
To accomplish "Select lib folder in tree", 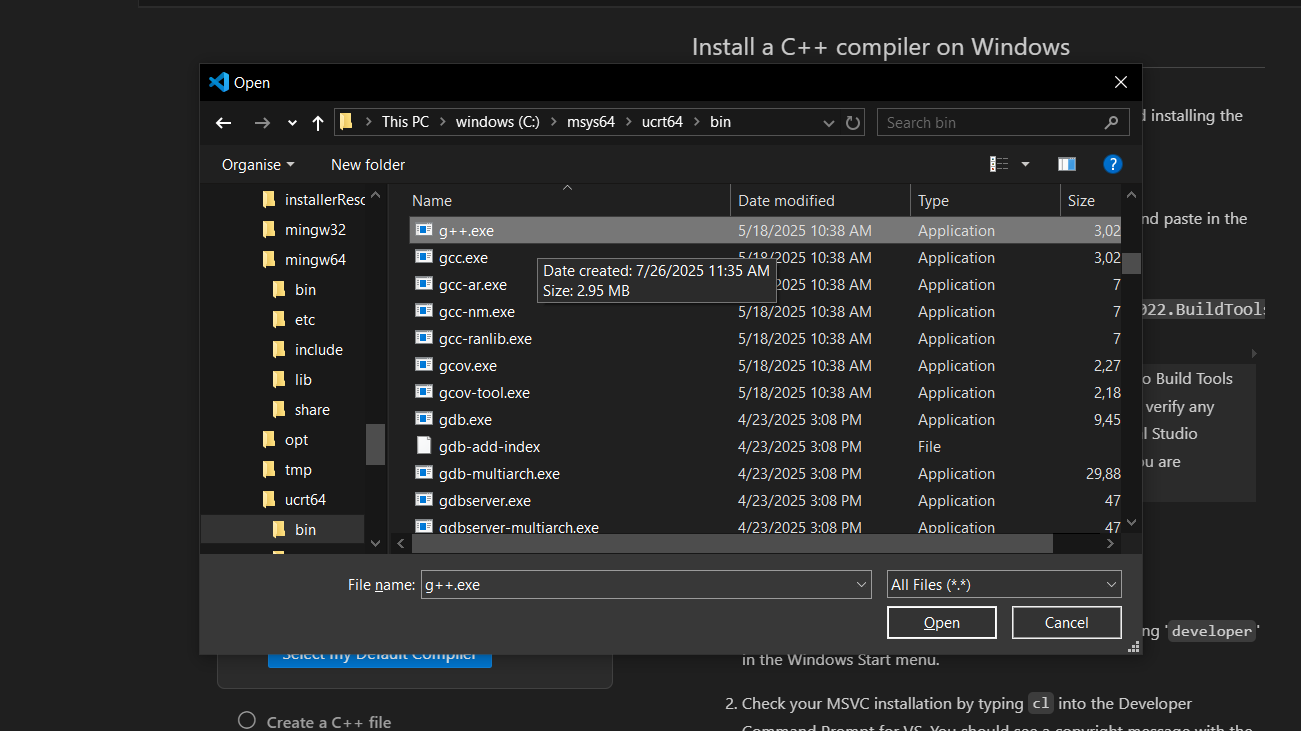I will tap(292, 380).
